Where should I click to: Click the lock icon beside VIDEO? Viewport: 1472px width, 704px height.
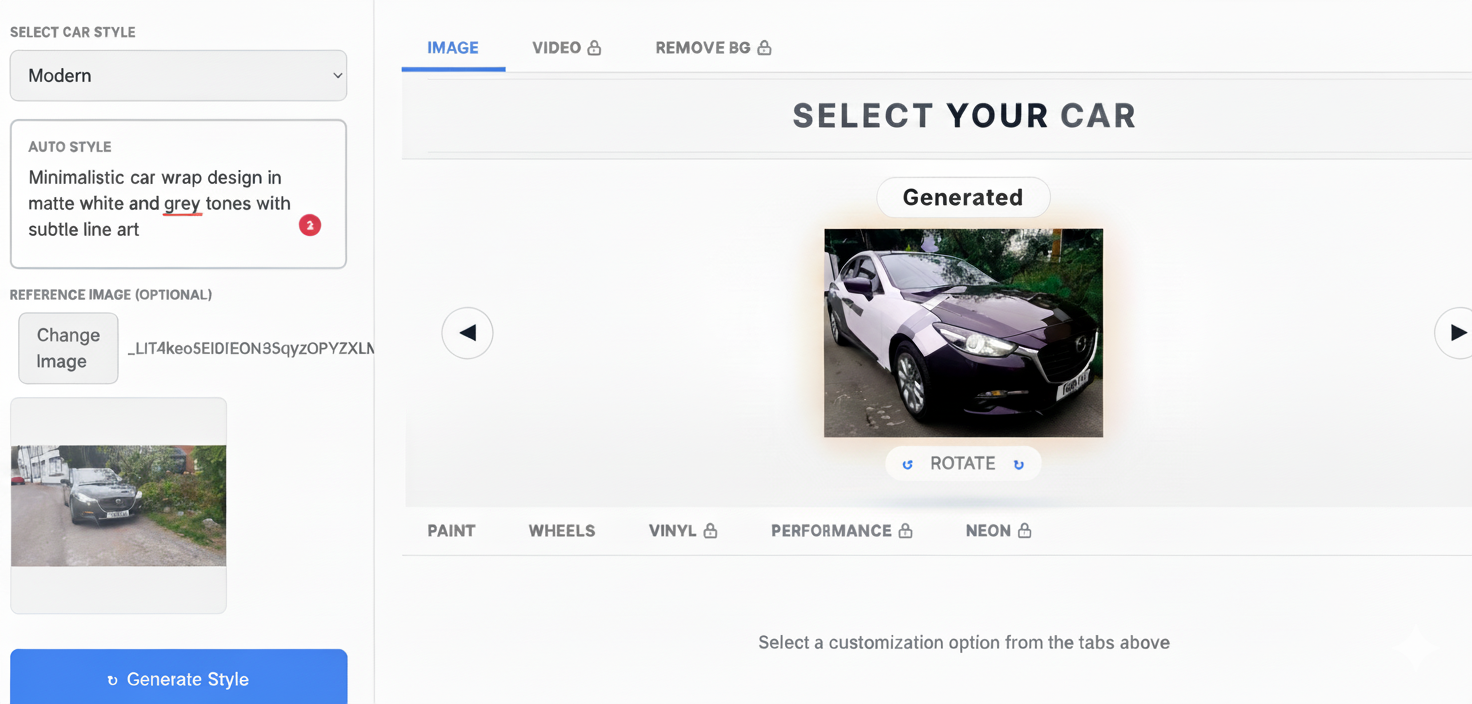click(x=594, y=48)
